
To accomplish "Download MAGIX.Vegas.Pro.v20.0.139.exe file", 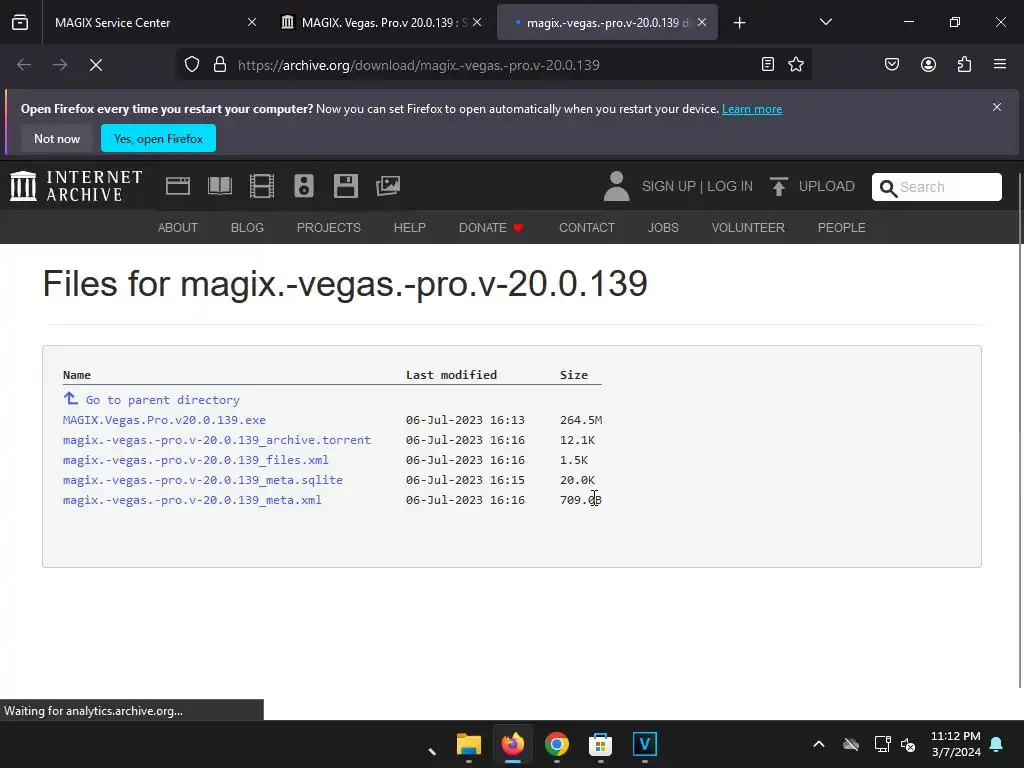I will tap(164, 420).
